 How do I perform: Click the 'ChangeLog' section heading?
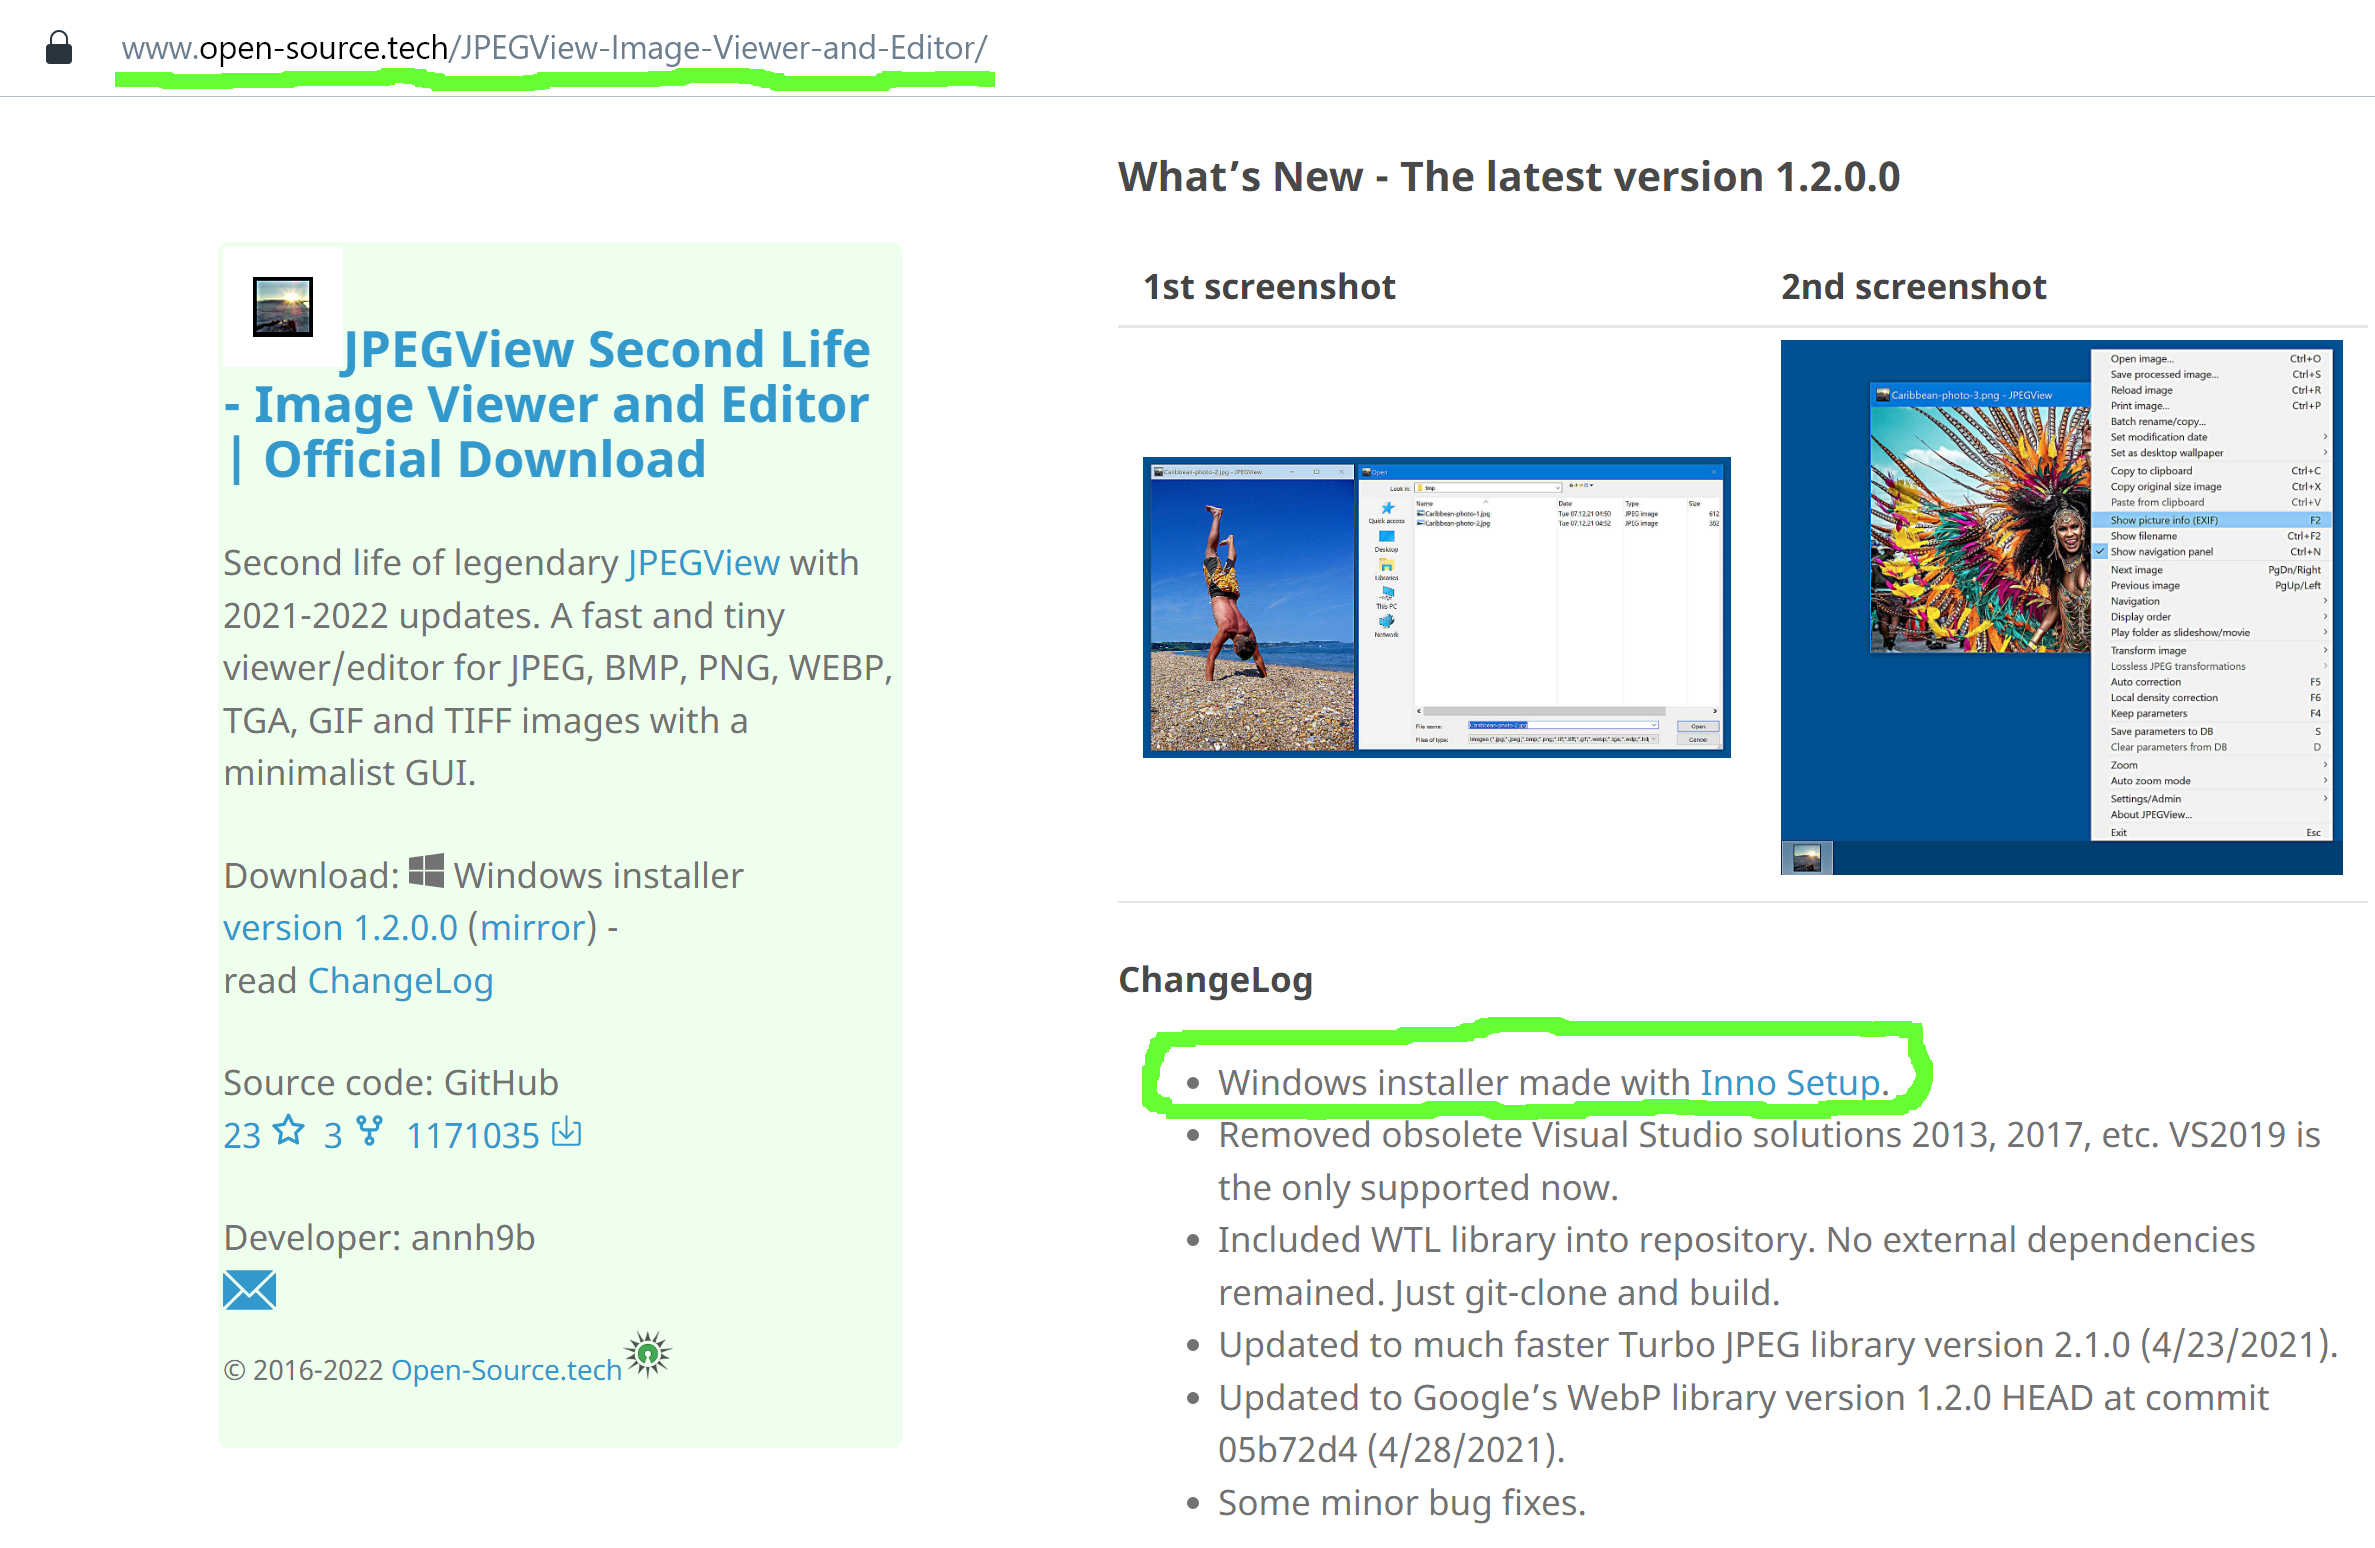coord(1215,980)
